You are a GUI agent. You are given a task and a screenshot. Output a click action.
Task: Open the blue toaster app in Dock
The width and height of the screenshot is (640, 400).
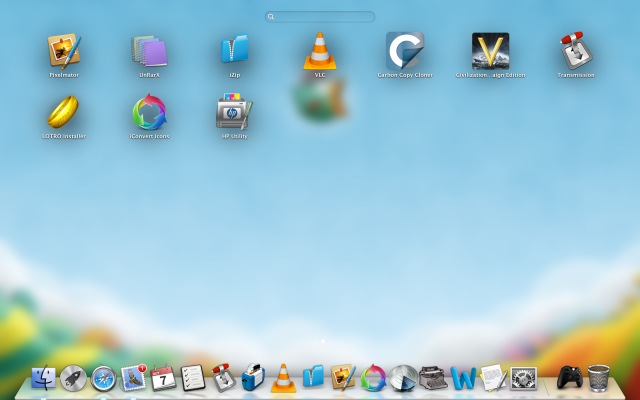pos(253,377)
